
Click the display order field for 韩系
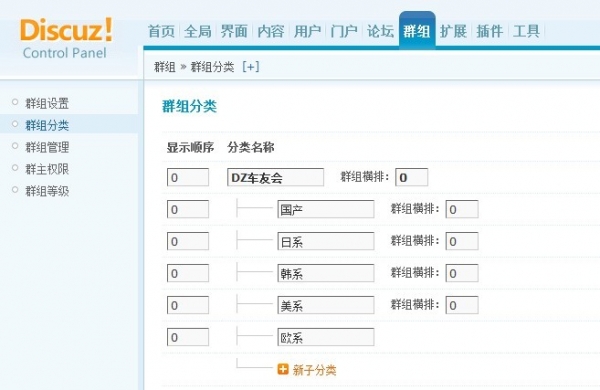tap(188, 273)
